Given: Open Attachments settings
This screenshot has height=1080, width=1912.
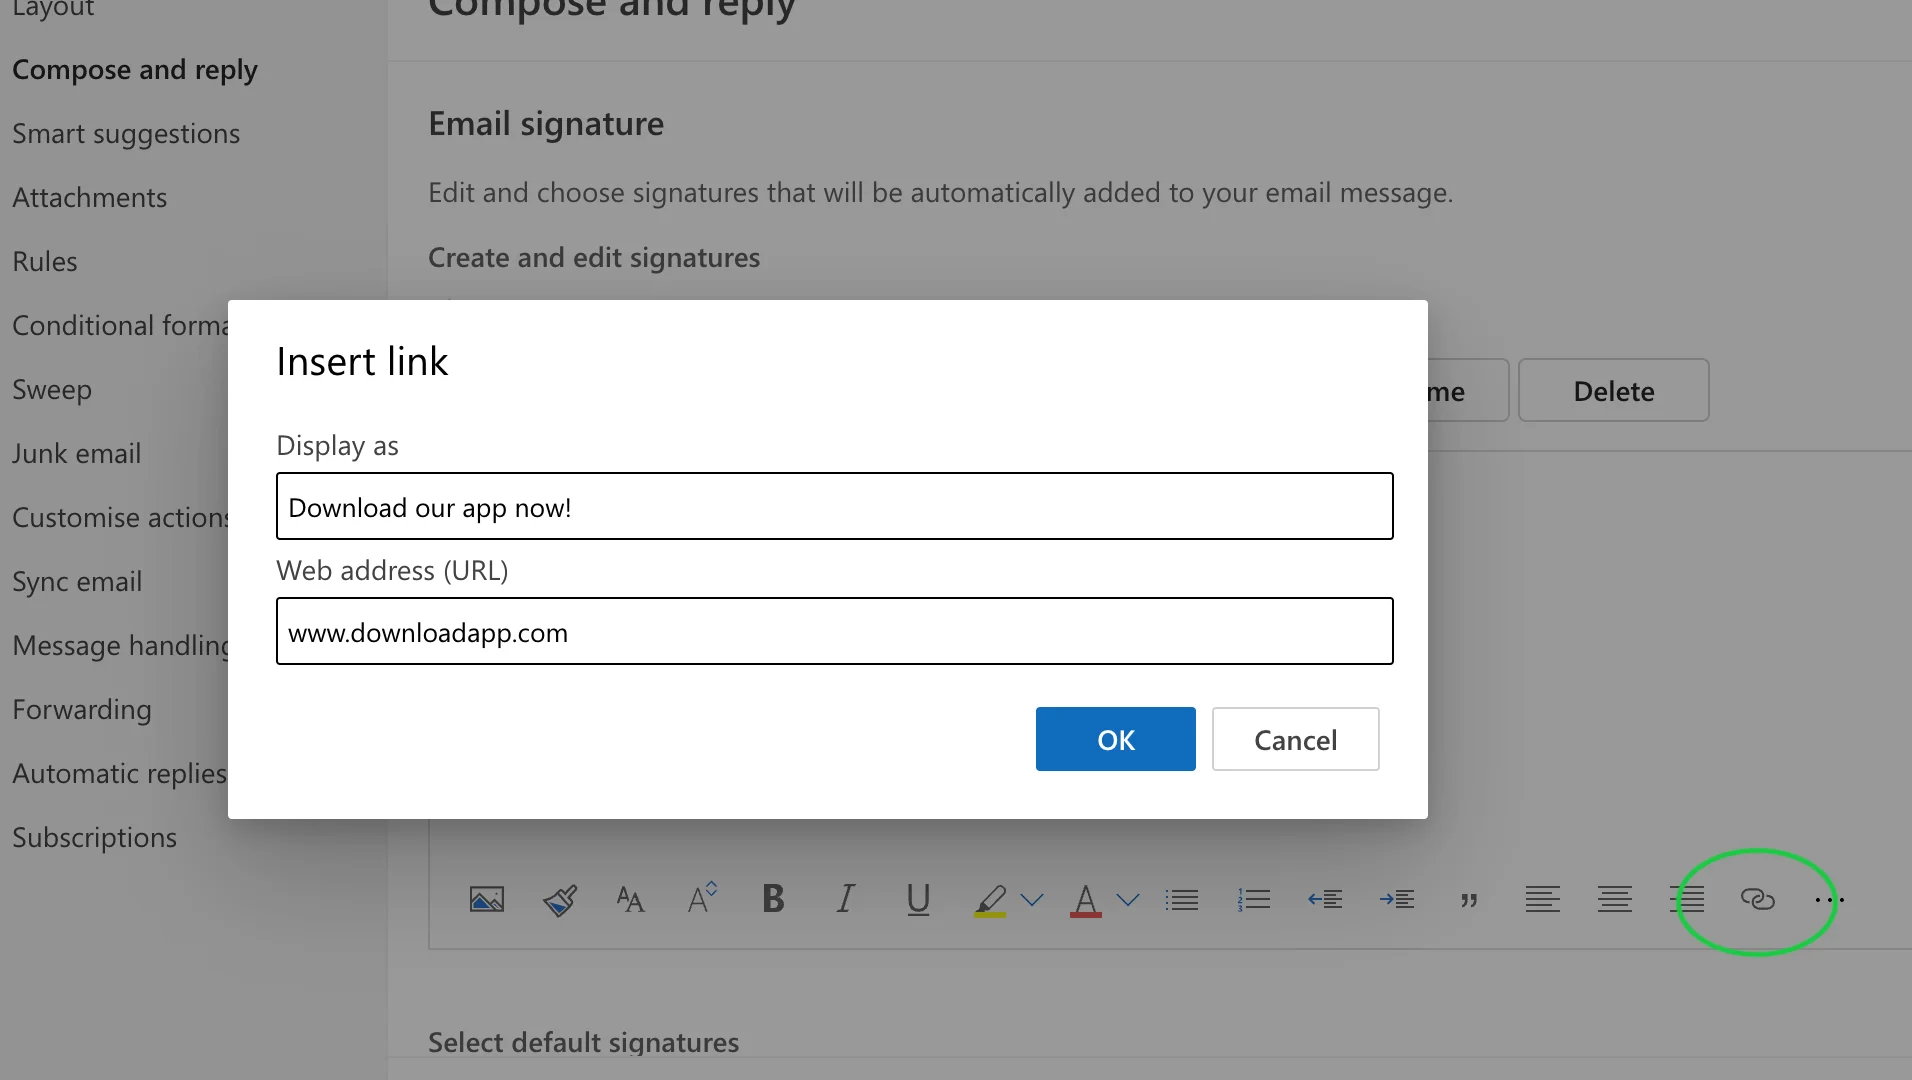Looking at the screenshot, I should click(90, 198).
